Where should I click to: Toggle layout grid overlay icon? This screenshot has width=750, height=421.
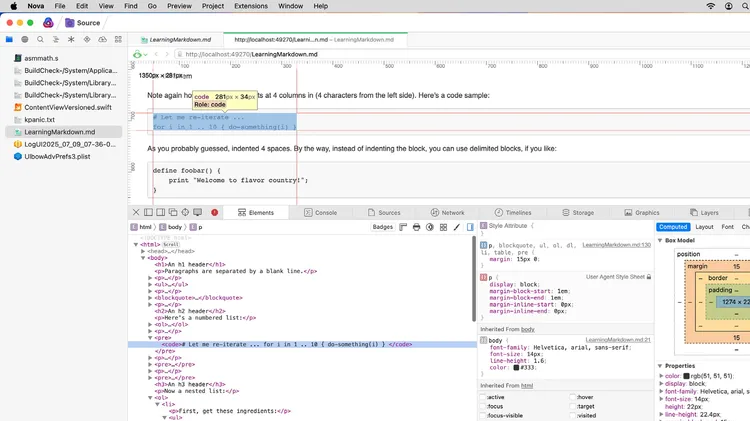coord(443,227)
